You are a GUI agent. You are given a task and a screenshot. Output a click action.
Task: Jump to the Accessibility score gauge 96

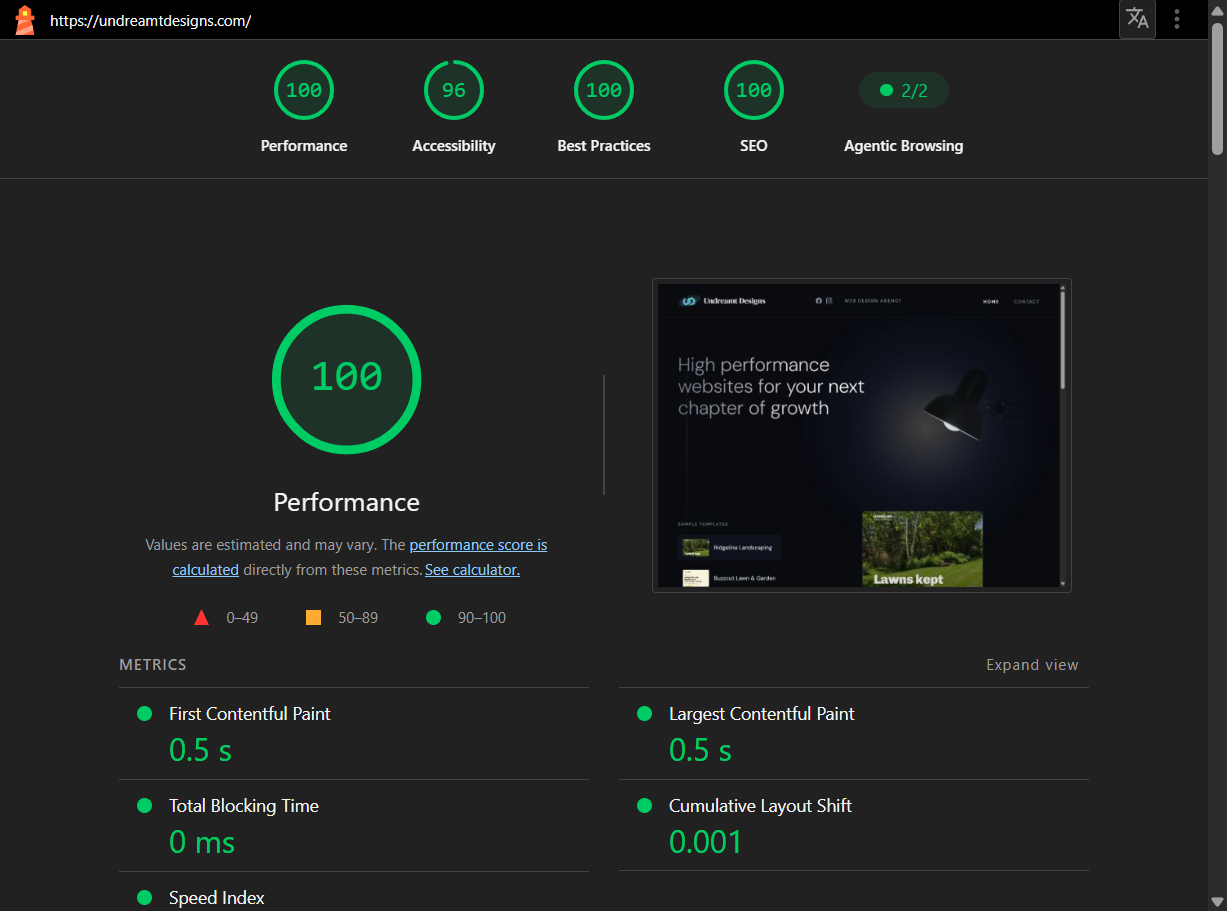(454, 90)
